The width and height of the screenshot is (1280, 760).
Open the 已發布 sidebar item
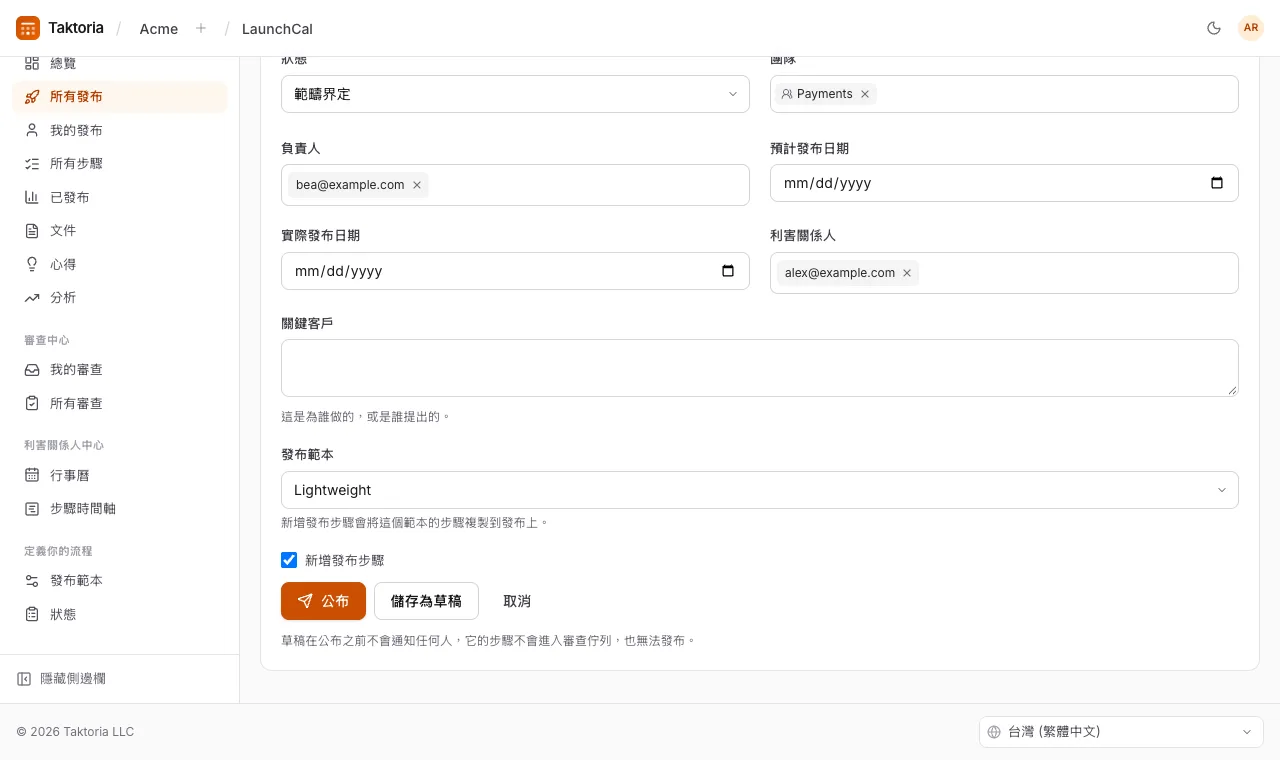coord(120,197)
